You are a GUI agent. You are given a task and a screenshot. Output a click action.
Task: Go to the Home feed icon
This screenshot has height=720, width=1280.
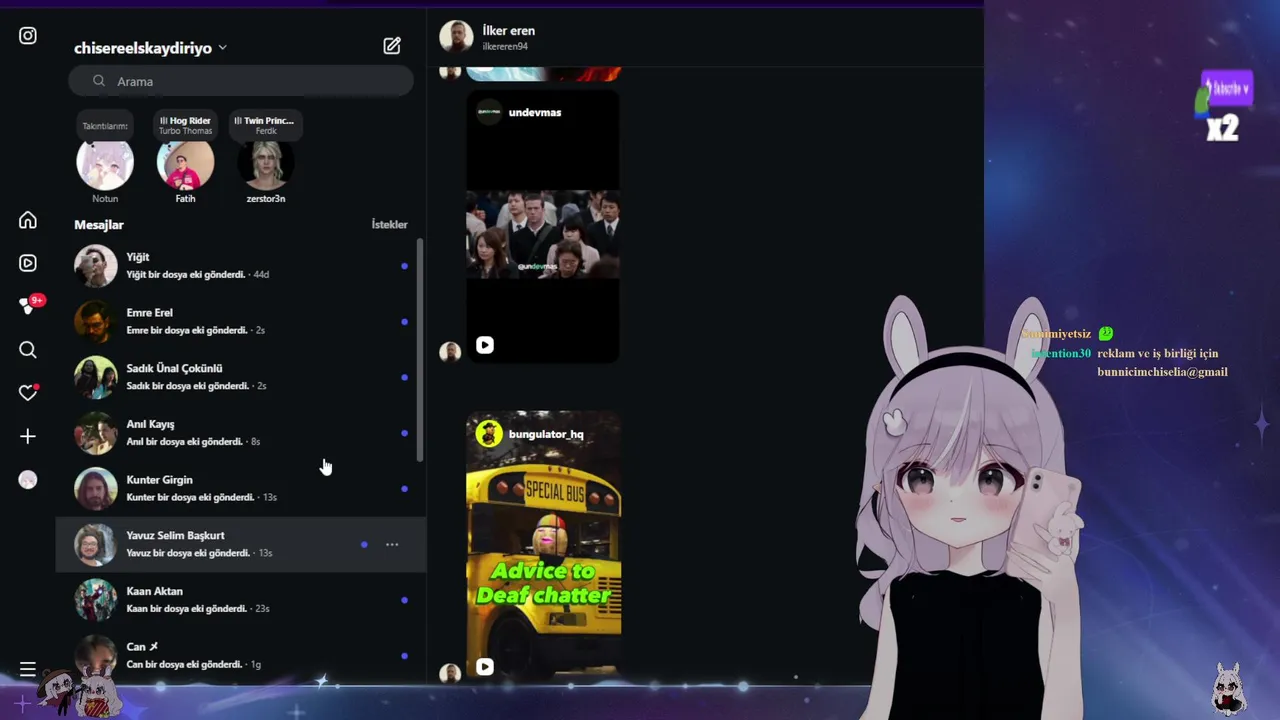pos(28,220)
